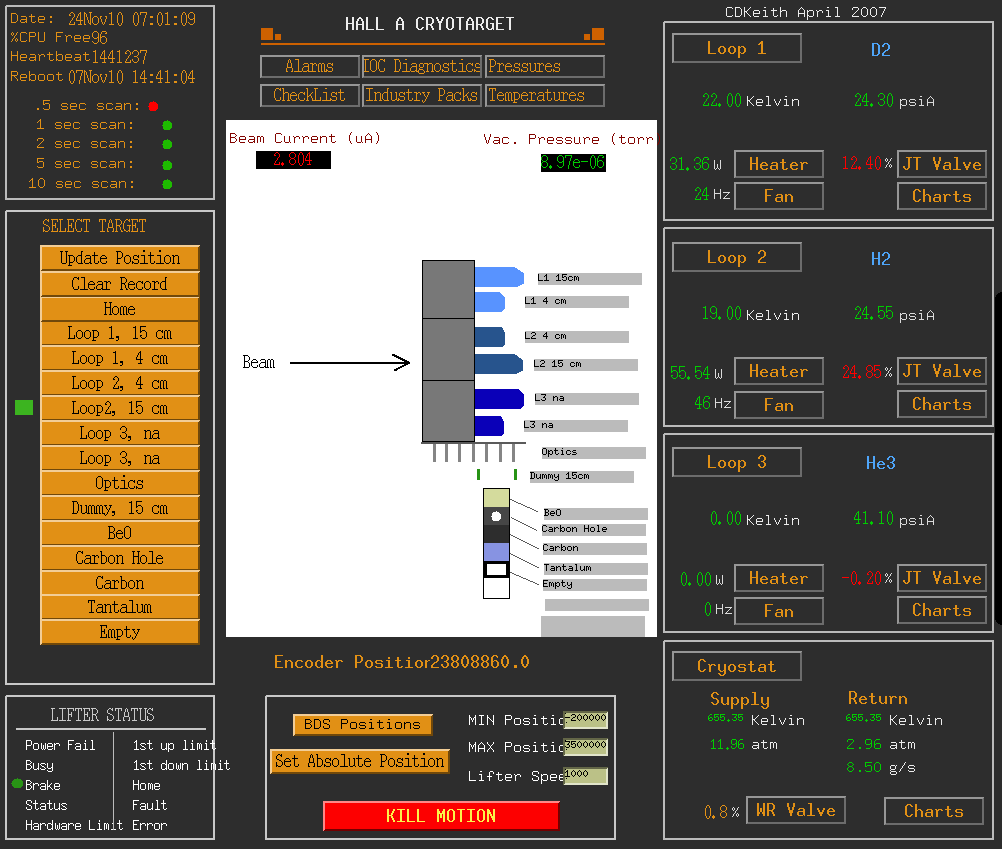Viewport: 1002px width, 849px height.
Task: Click the Dummy 15cm diagram label
Action: pyautogui.click(x=581, y=477)
